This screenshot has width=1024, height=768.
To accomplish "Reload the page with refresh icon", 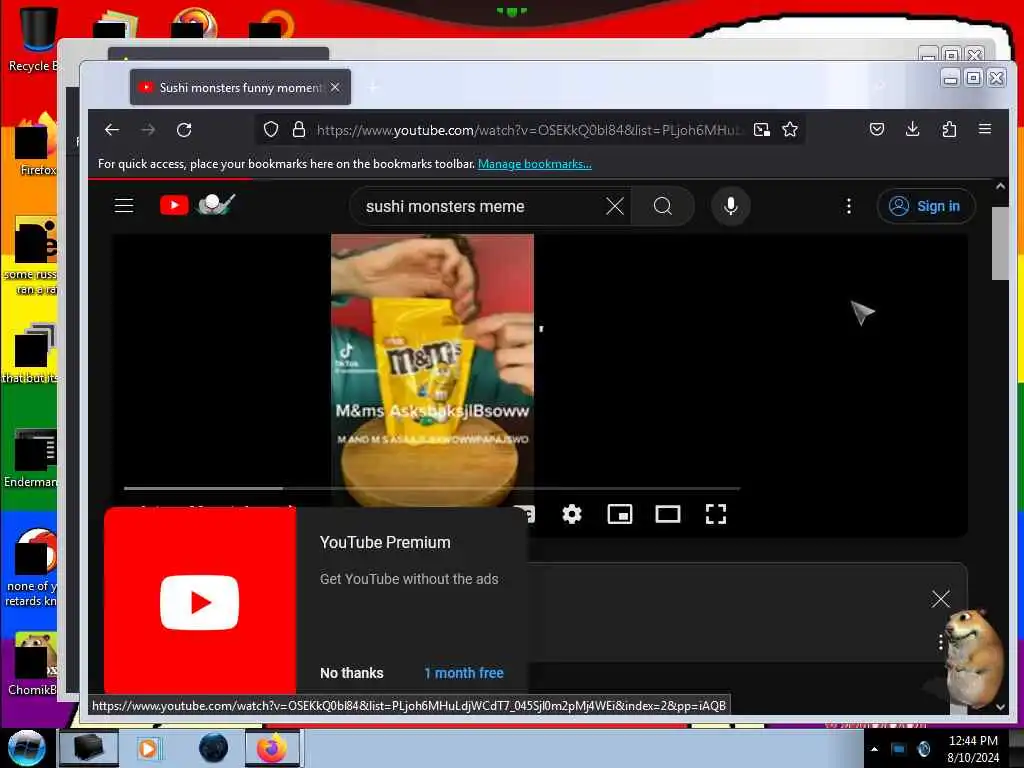I will (x=184, y=130).
